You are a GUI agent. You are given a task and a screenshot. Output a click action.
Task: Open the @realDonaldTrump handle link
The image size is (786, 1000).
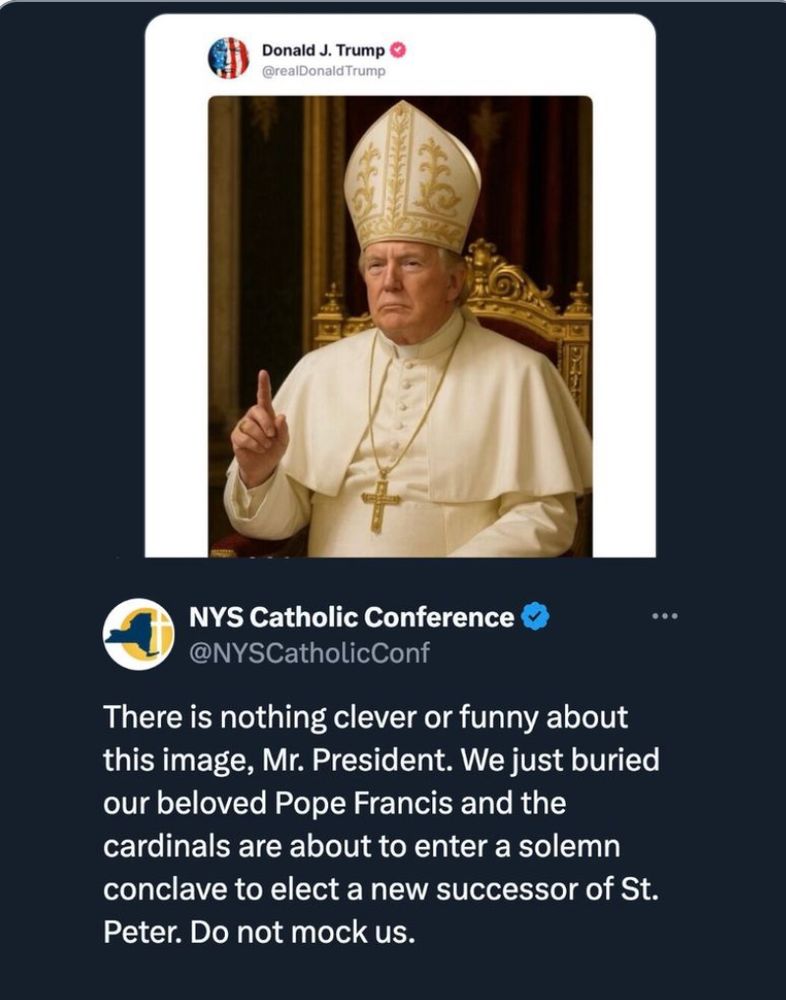pos(323,70)
